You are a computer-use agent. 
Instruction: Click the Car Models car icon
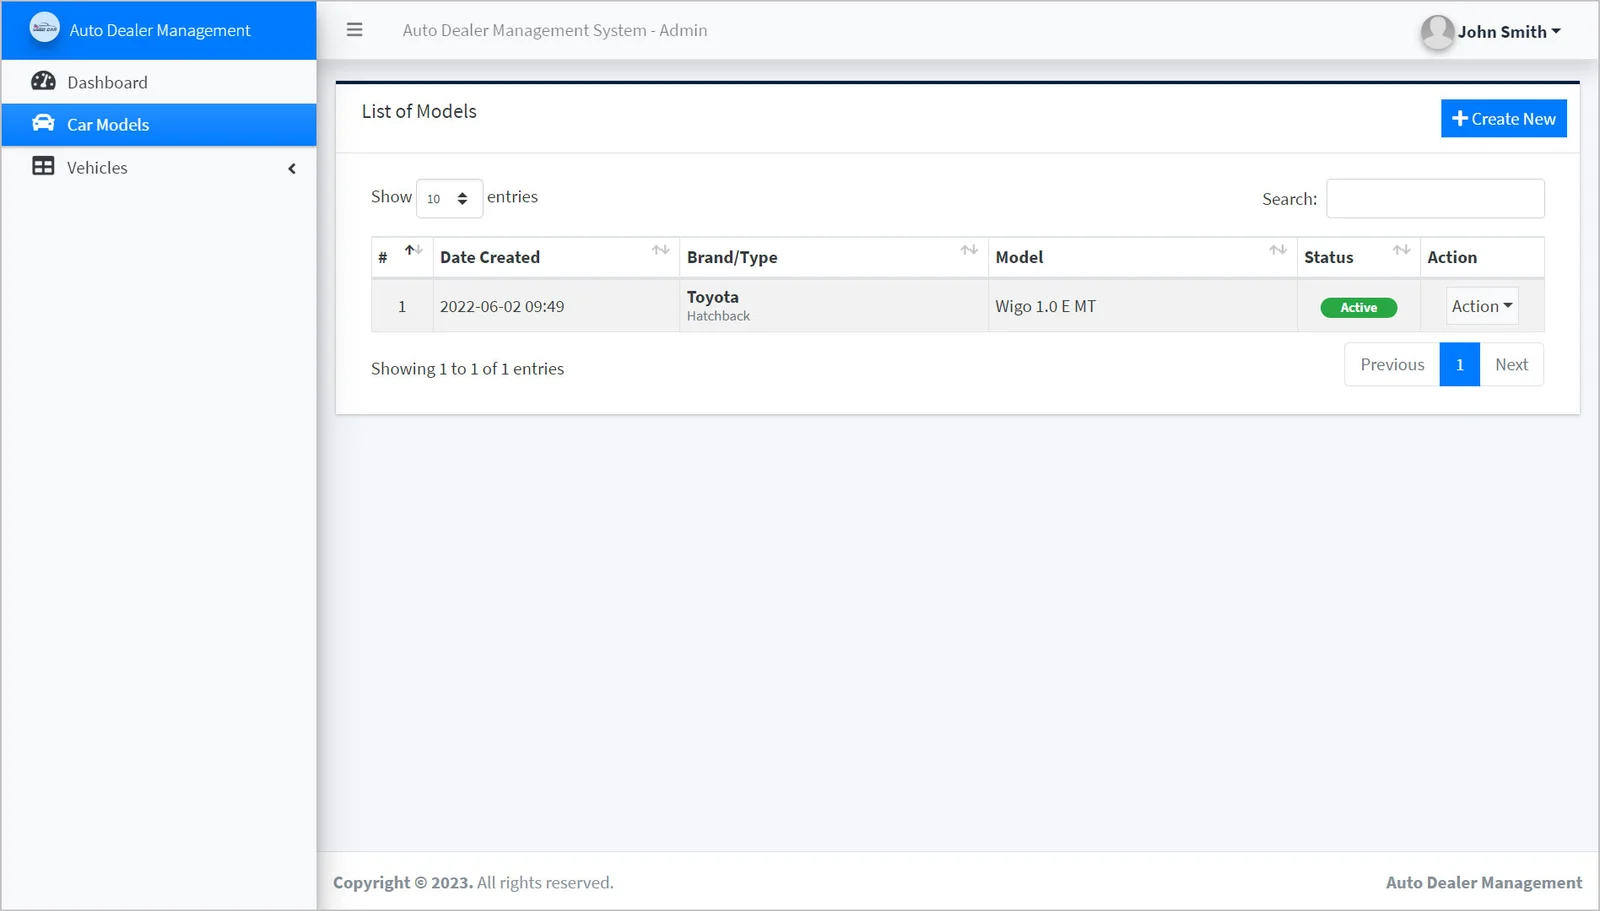pyautogui.click(x=43, y=123)
